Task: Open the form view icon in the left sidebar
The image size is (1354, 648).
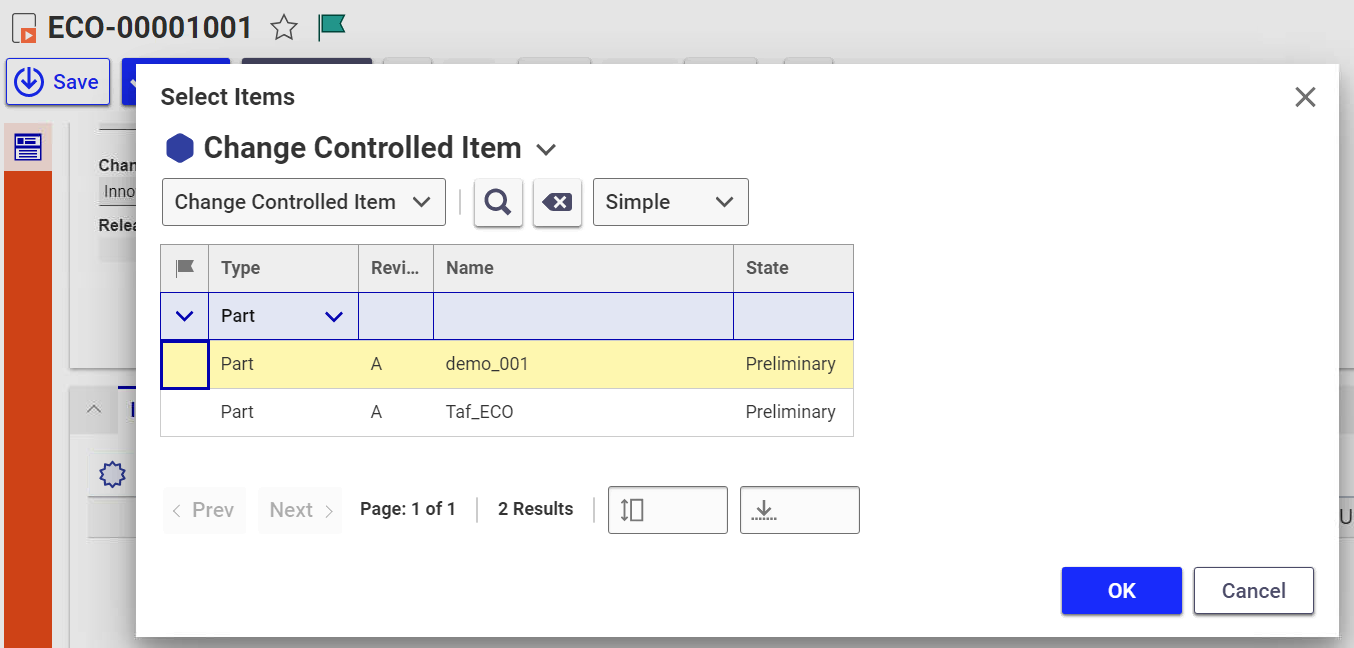Action: (x=28, y=147)
